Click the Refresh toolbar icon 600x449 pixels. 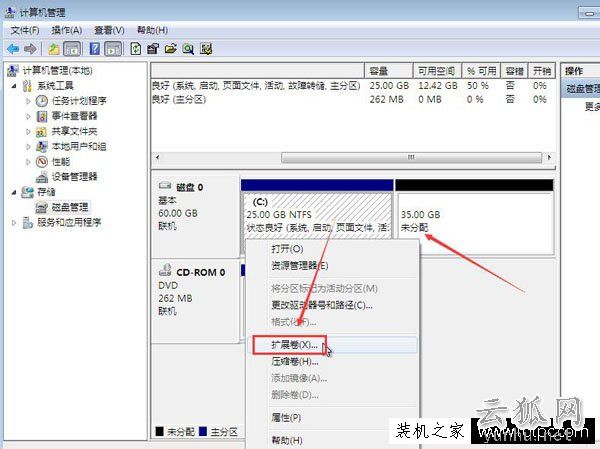(x=135, y=49)
